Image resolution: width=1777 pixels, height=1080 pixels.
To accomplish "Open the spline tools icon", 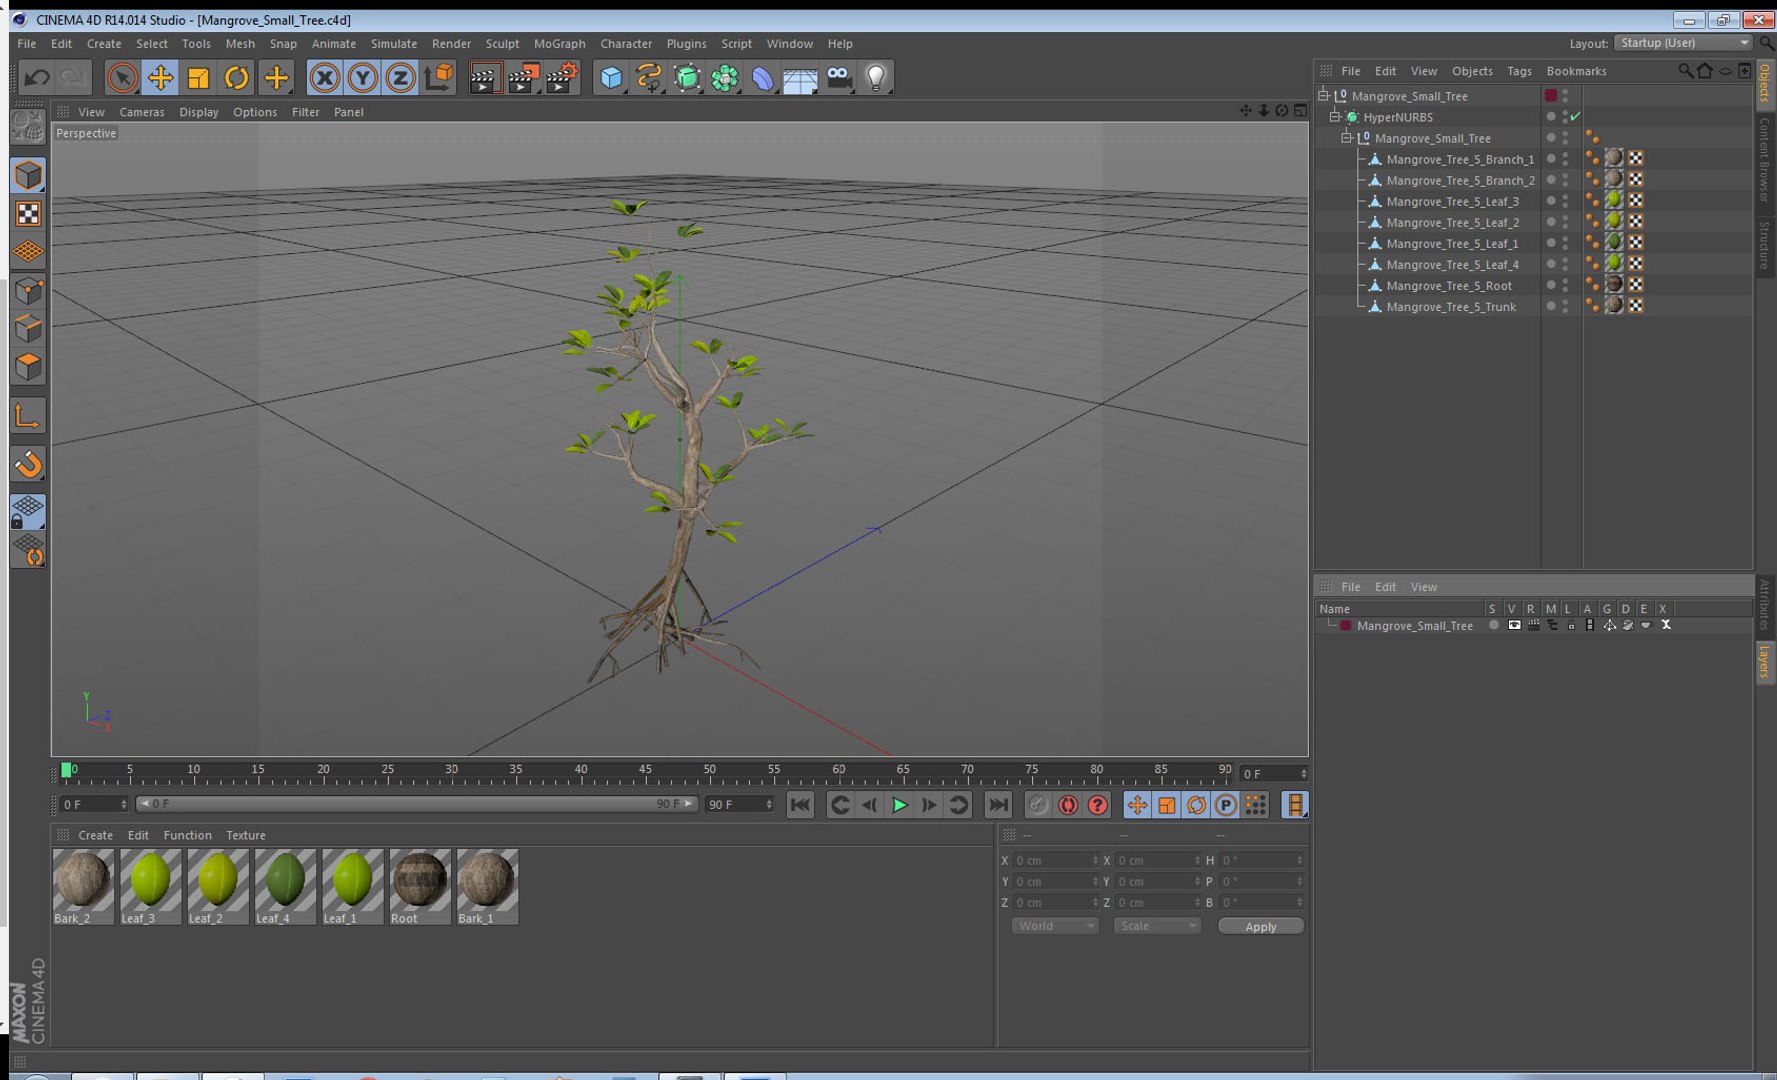I will [x=649, y=78].
